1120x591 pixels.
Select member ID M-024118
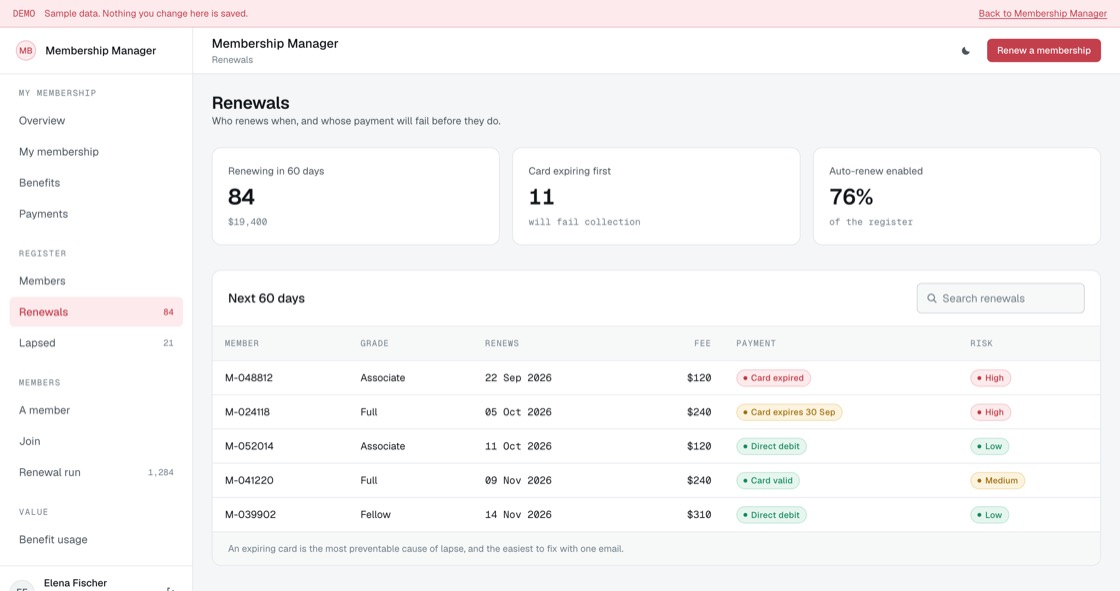247,412
